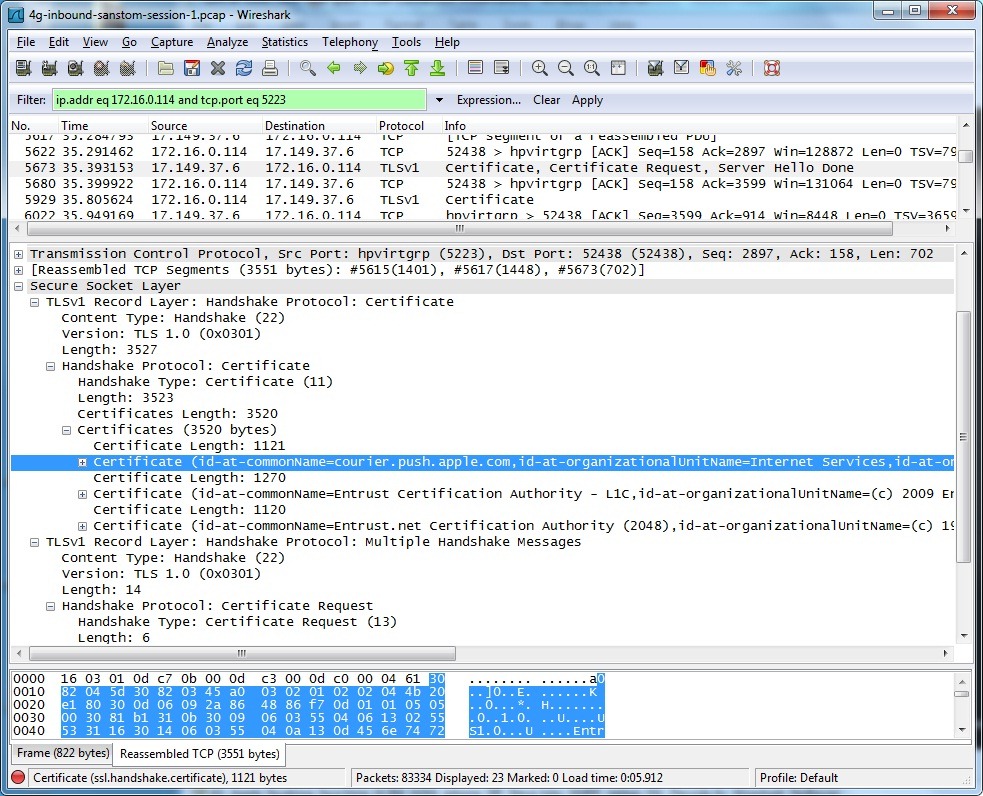Open a capture file folder icon
The width and height of the screenshot is (983, 796).
click(166, 68)
